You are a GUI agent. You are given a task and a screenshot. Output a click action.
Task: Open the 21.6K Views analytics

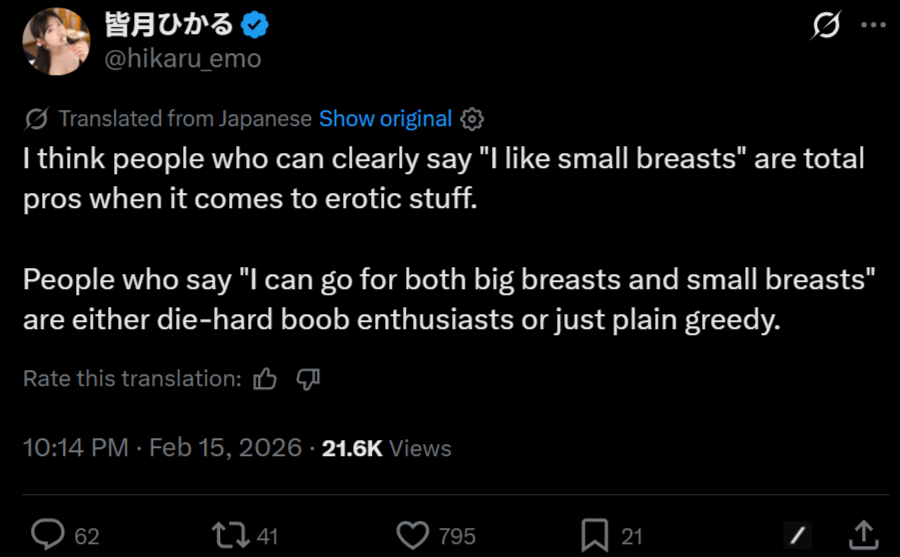(387, 448)
